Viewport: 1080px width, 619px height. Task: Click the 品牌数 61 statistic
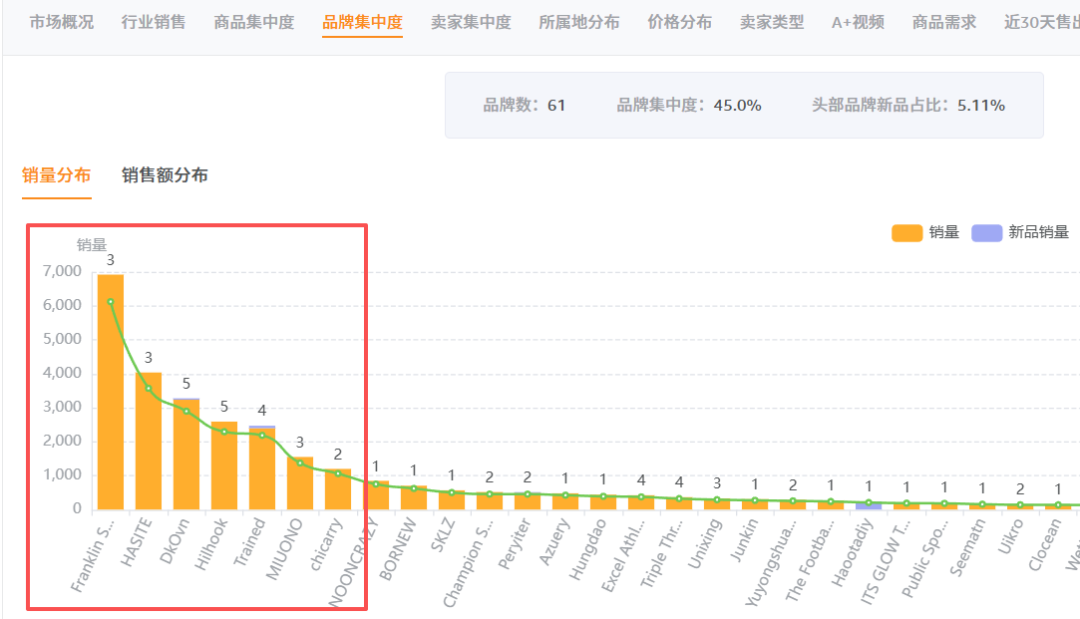(525, 103)
